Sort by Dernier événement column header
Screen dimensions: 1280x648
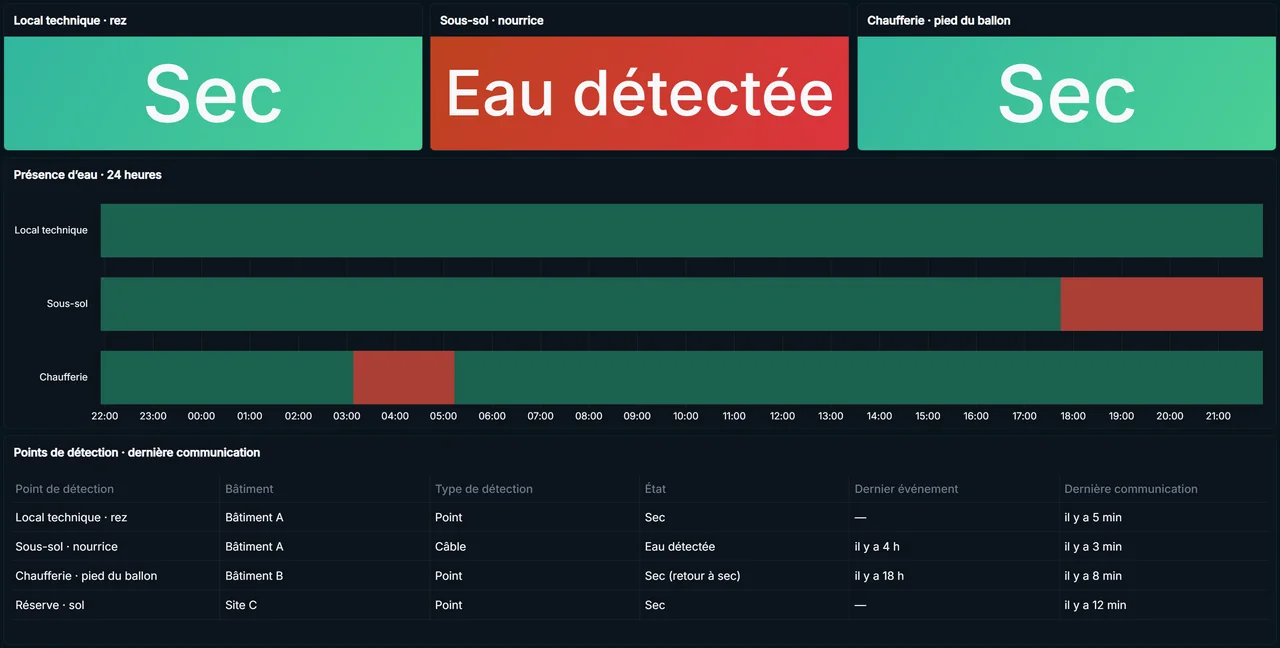coord(906,489)
